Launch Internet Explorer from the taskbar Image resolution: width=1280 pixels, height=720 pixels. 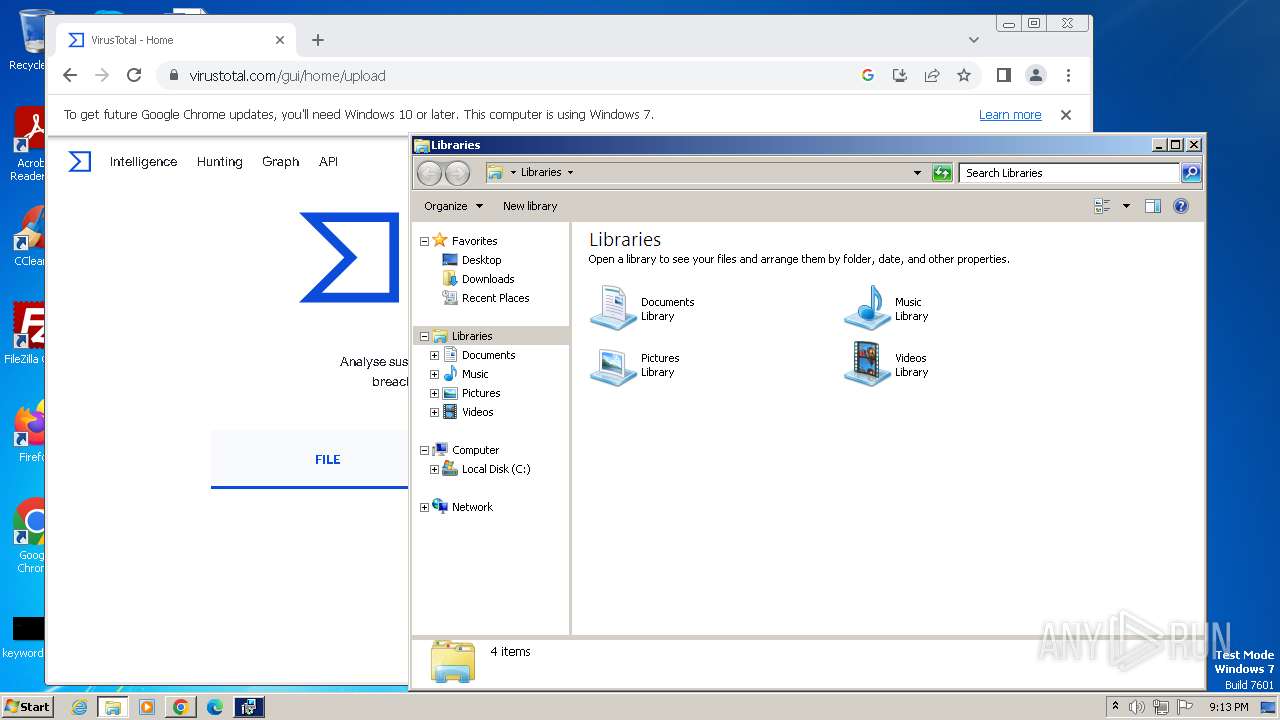79,707
